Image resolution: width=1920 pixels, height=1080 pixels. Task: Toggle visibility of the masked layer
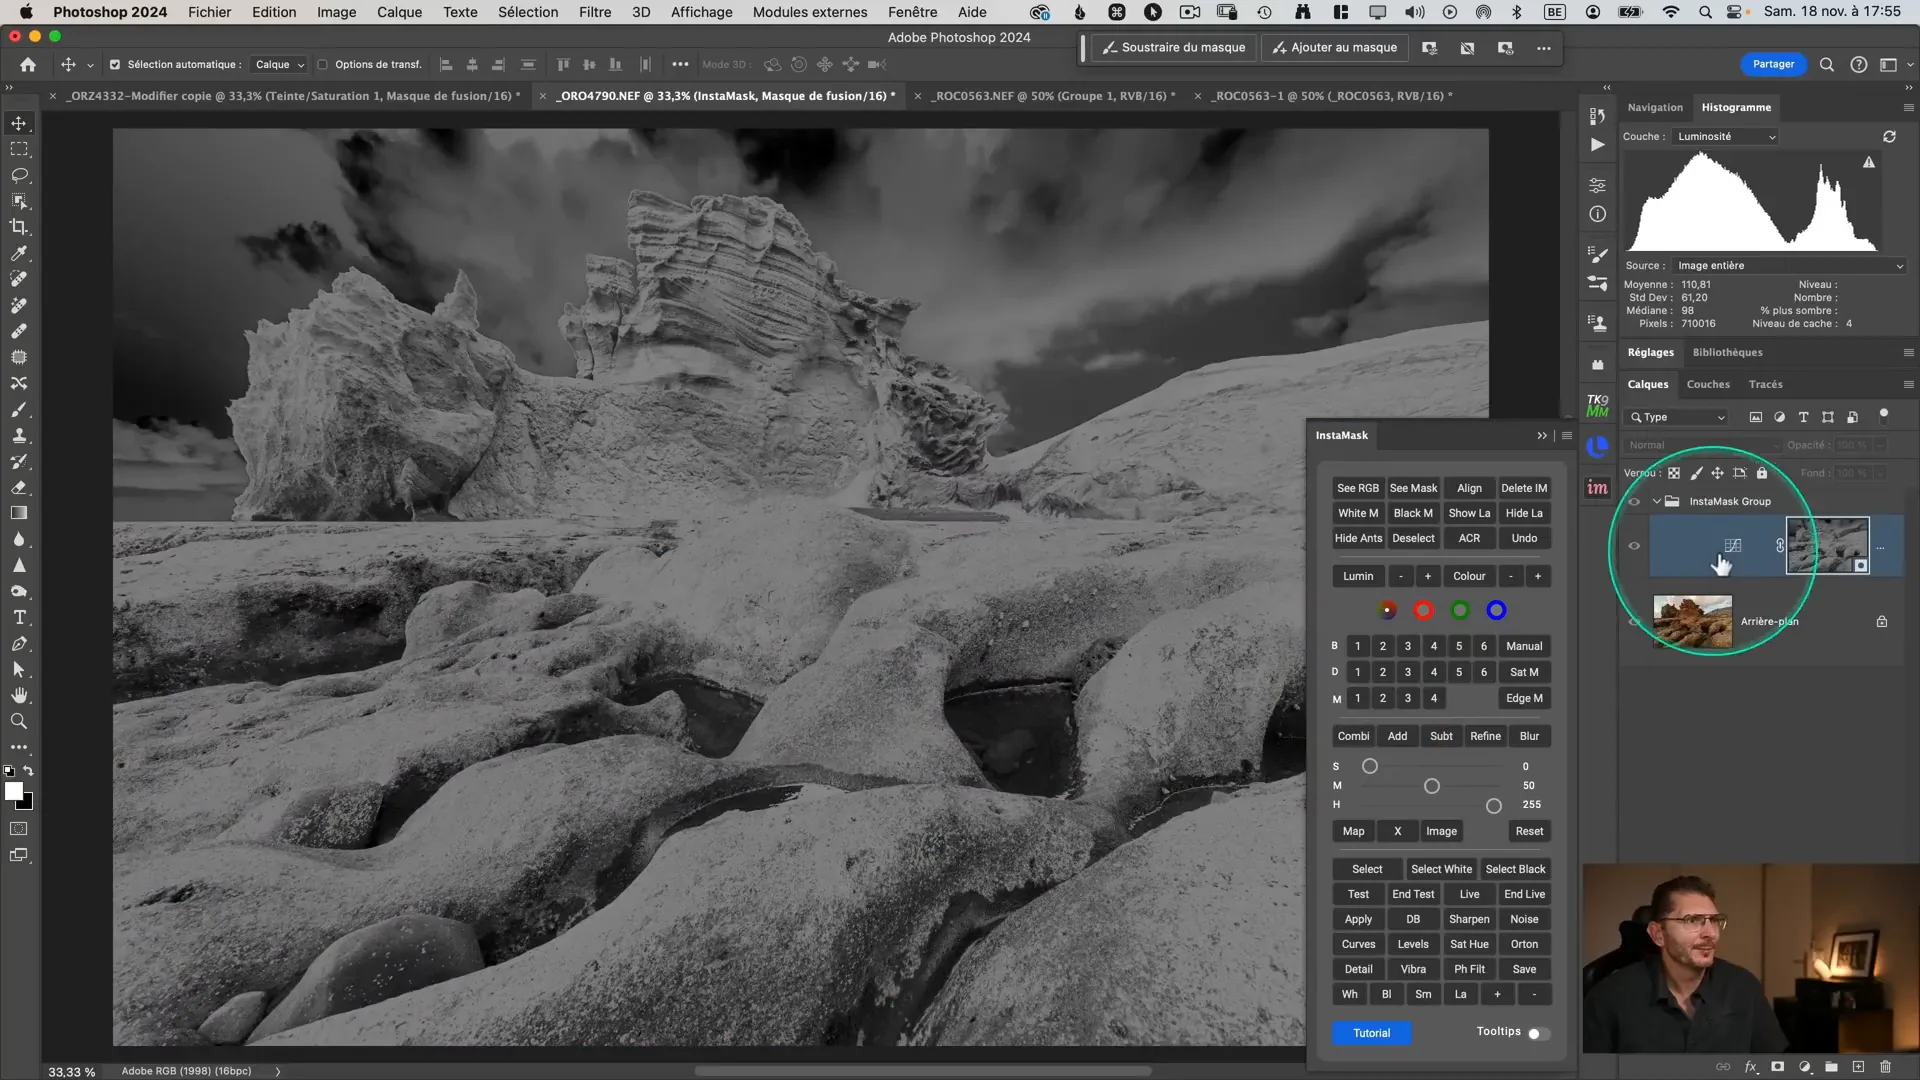pos(1634,546)
